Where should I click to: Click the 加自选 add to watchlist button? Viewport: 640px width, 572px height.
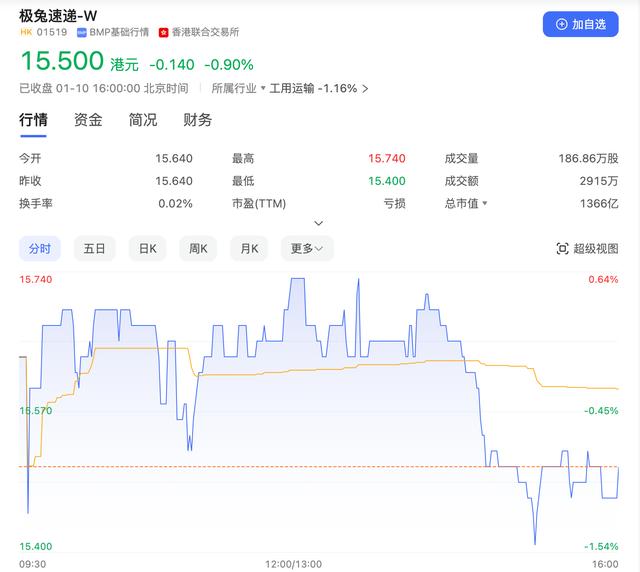(581, 24)
